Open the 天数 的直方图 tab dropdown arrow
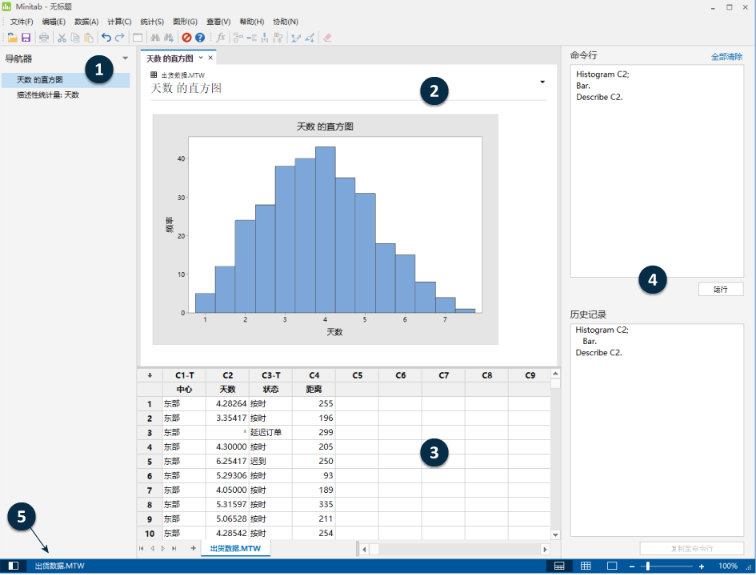756x575 pixels. click(200, 58)
